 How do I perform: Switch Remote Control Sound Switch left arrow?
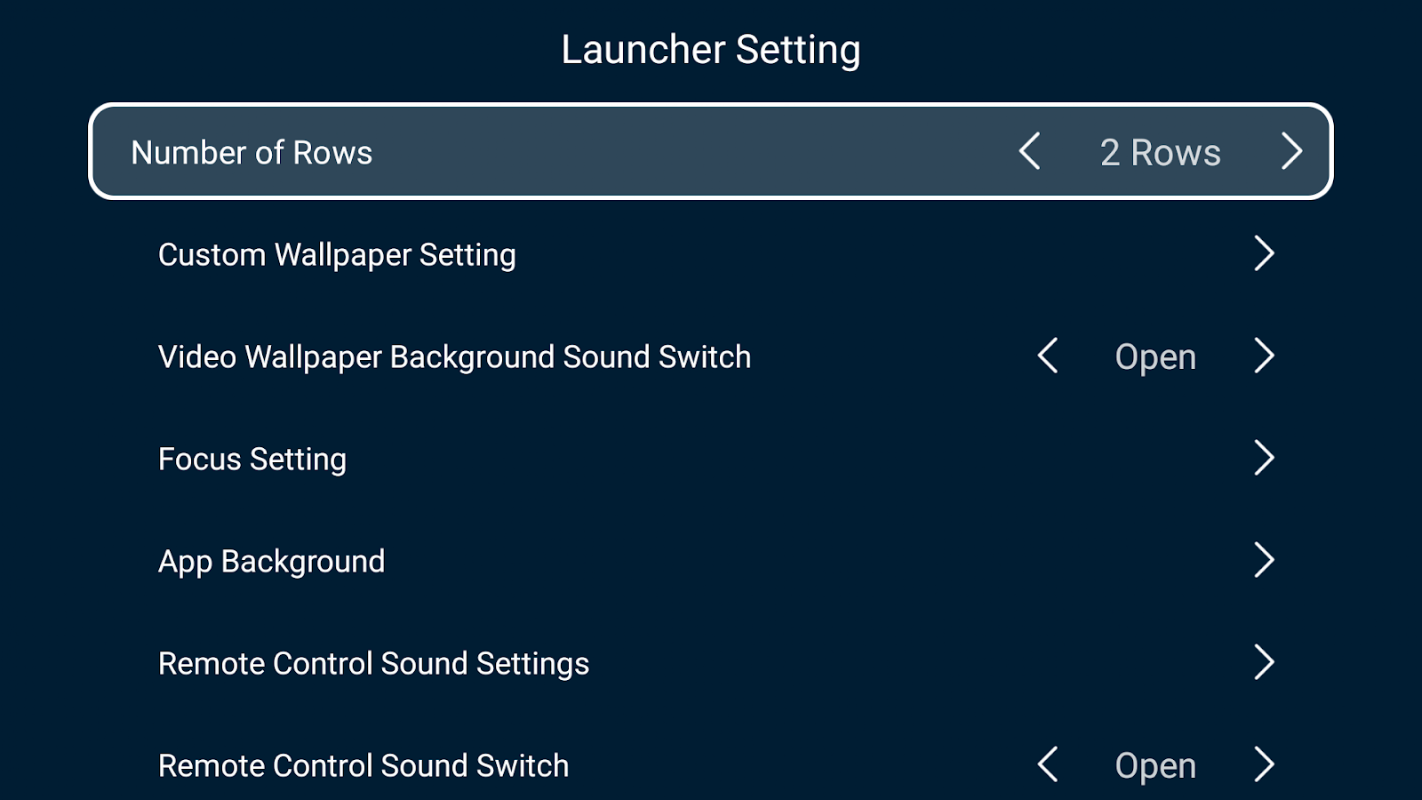[1047, 765]
